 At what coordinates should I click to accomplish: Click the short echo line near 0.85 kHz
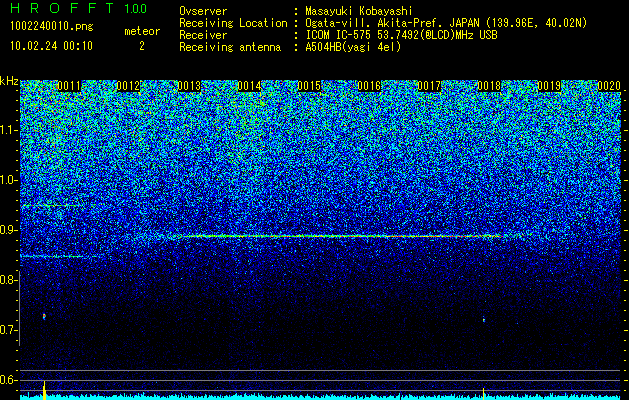[60, 256]
